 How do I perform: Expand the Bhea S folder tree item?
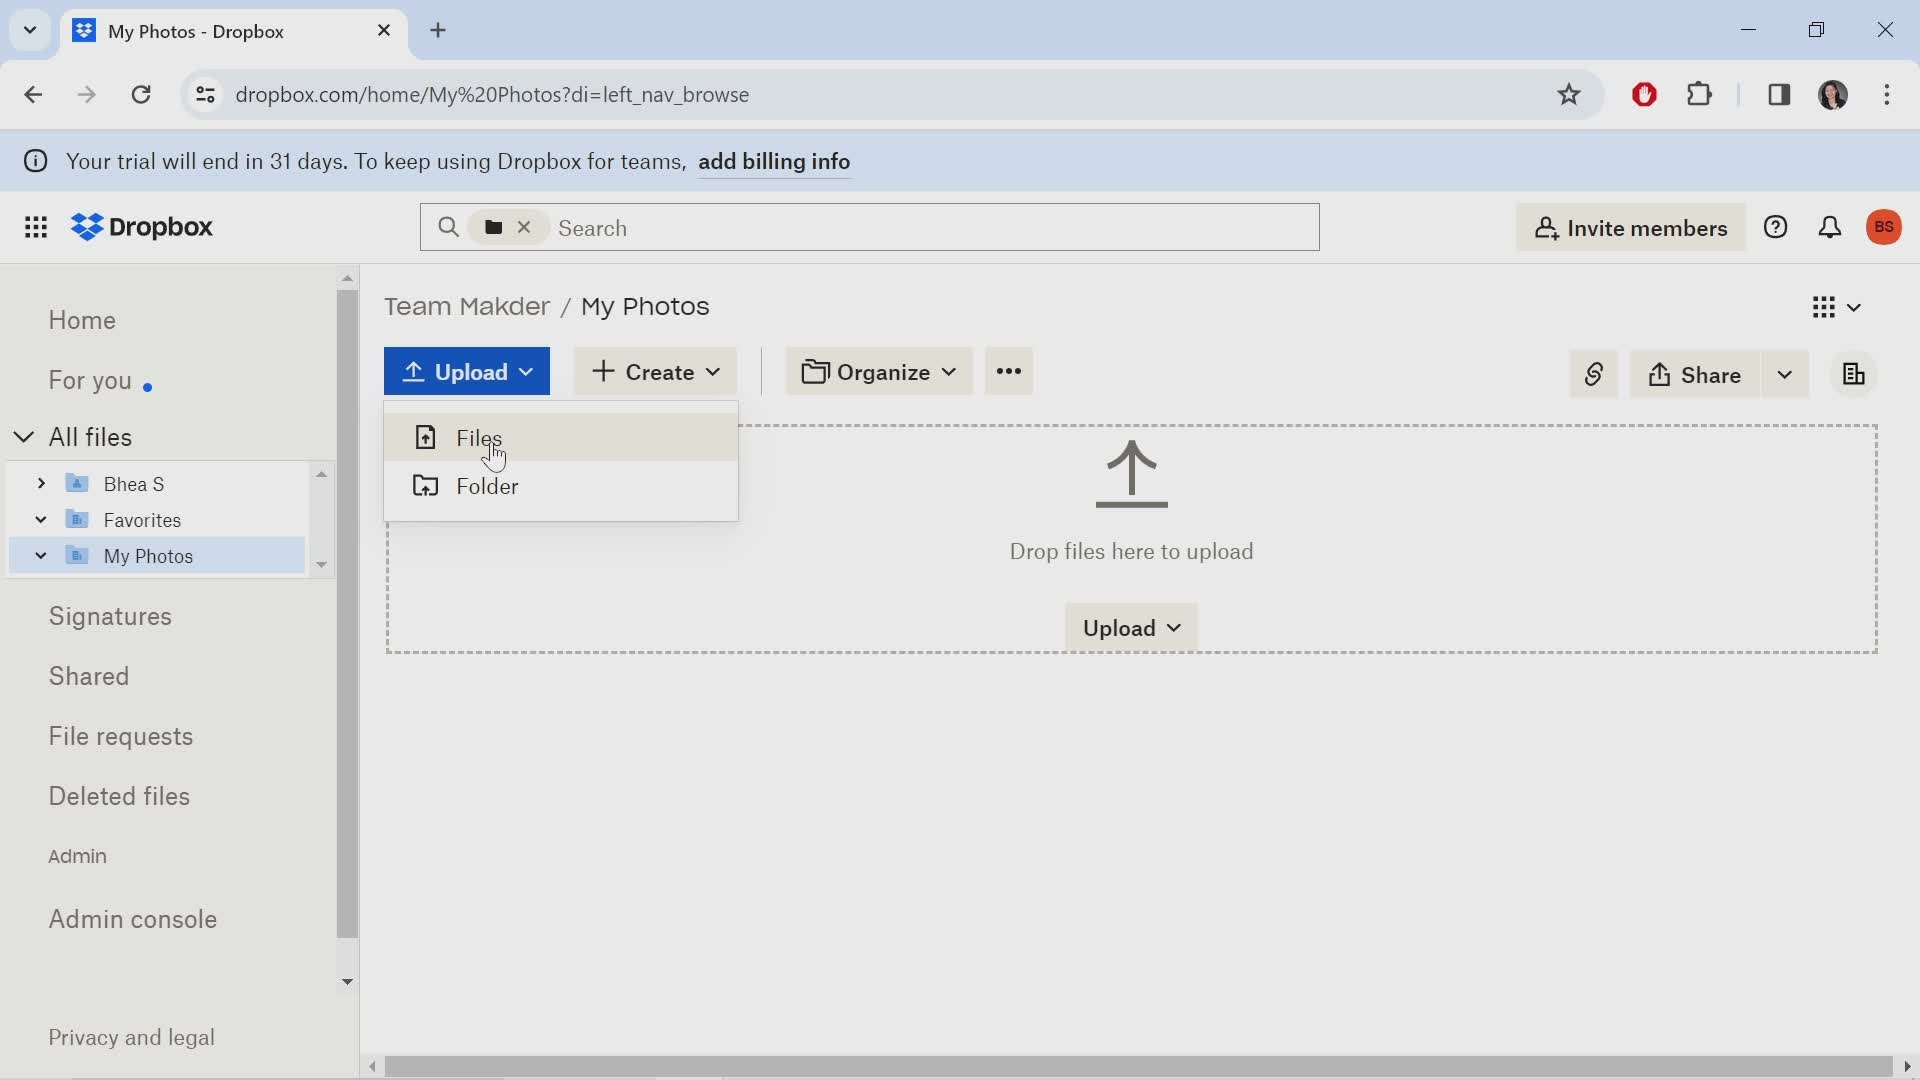pos(41,484)
